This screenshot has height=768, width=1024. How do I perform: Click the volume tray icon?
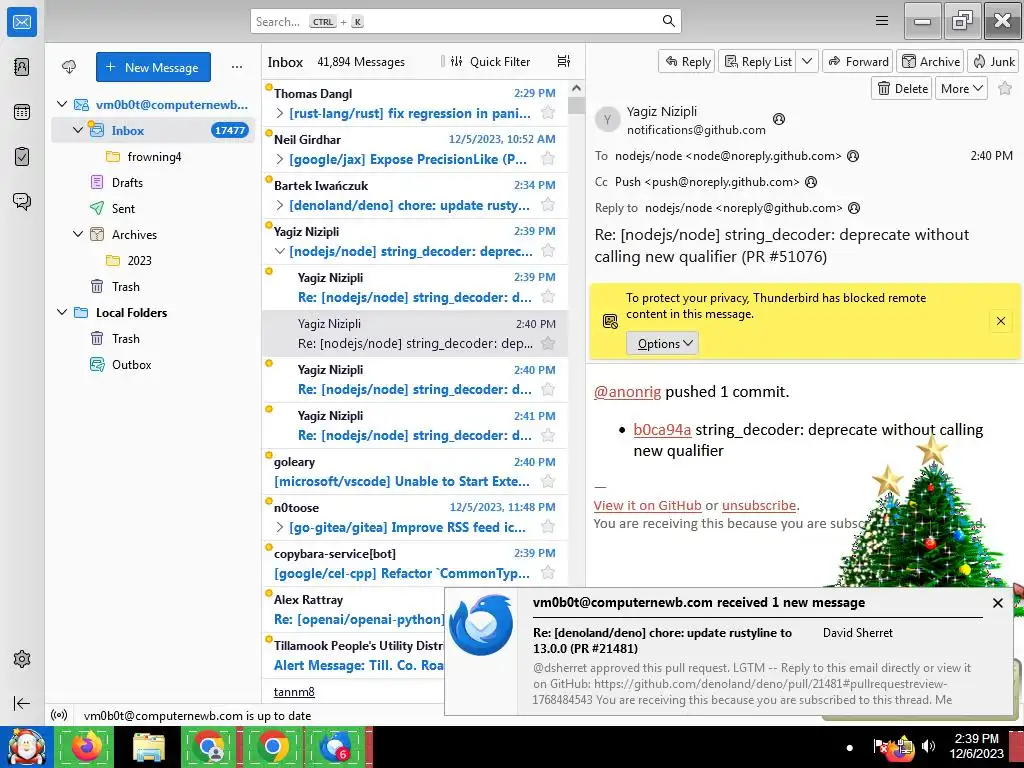(927, 746)
